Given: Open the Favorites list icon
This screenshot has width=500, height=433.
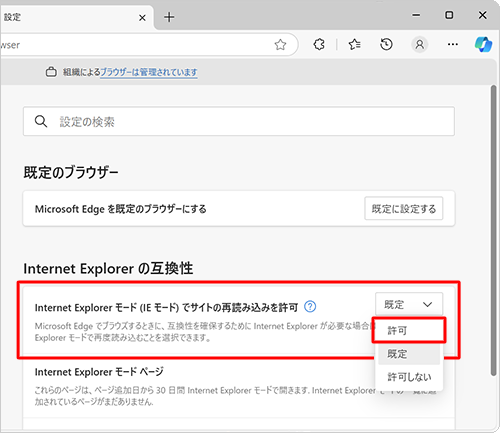Looking at the screenshot, I should [x=354, y=44].
